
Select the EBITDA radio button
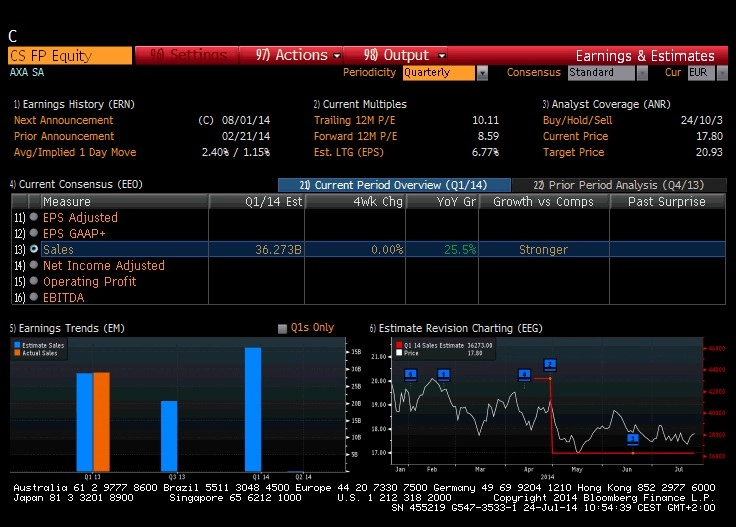(x=34, y=297)
